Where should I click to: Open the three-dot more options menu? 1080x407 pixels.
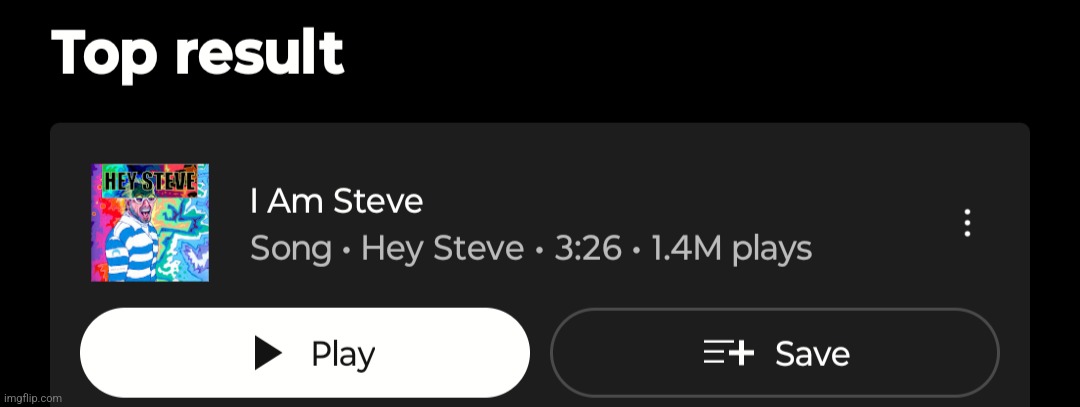coord(967,223)
